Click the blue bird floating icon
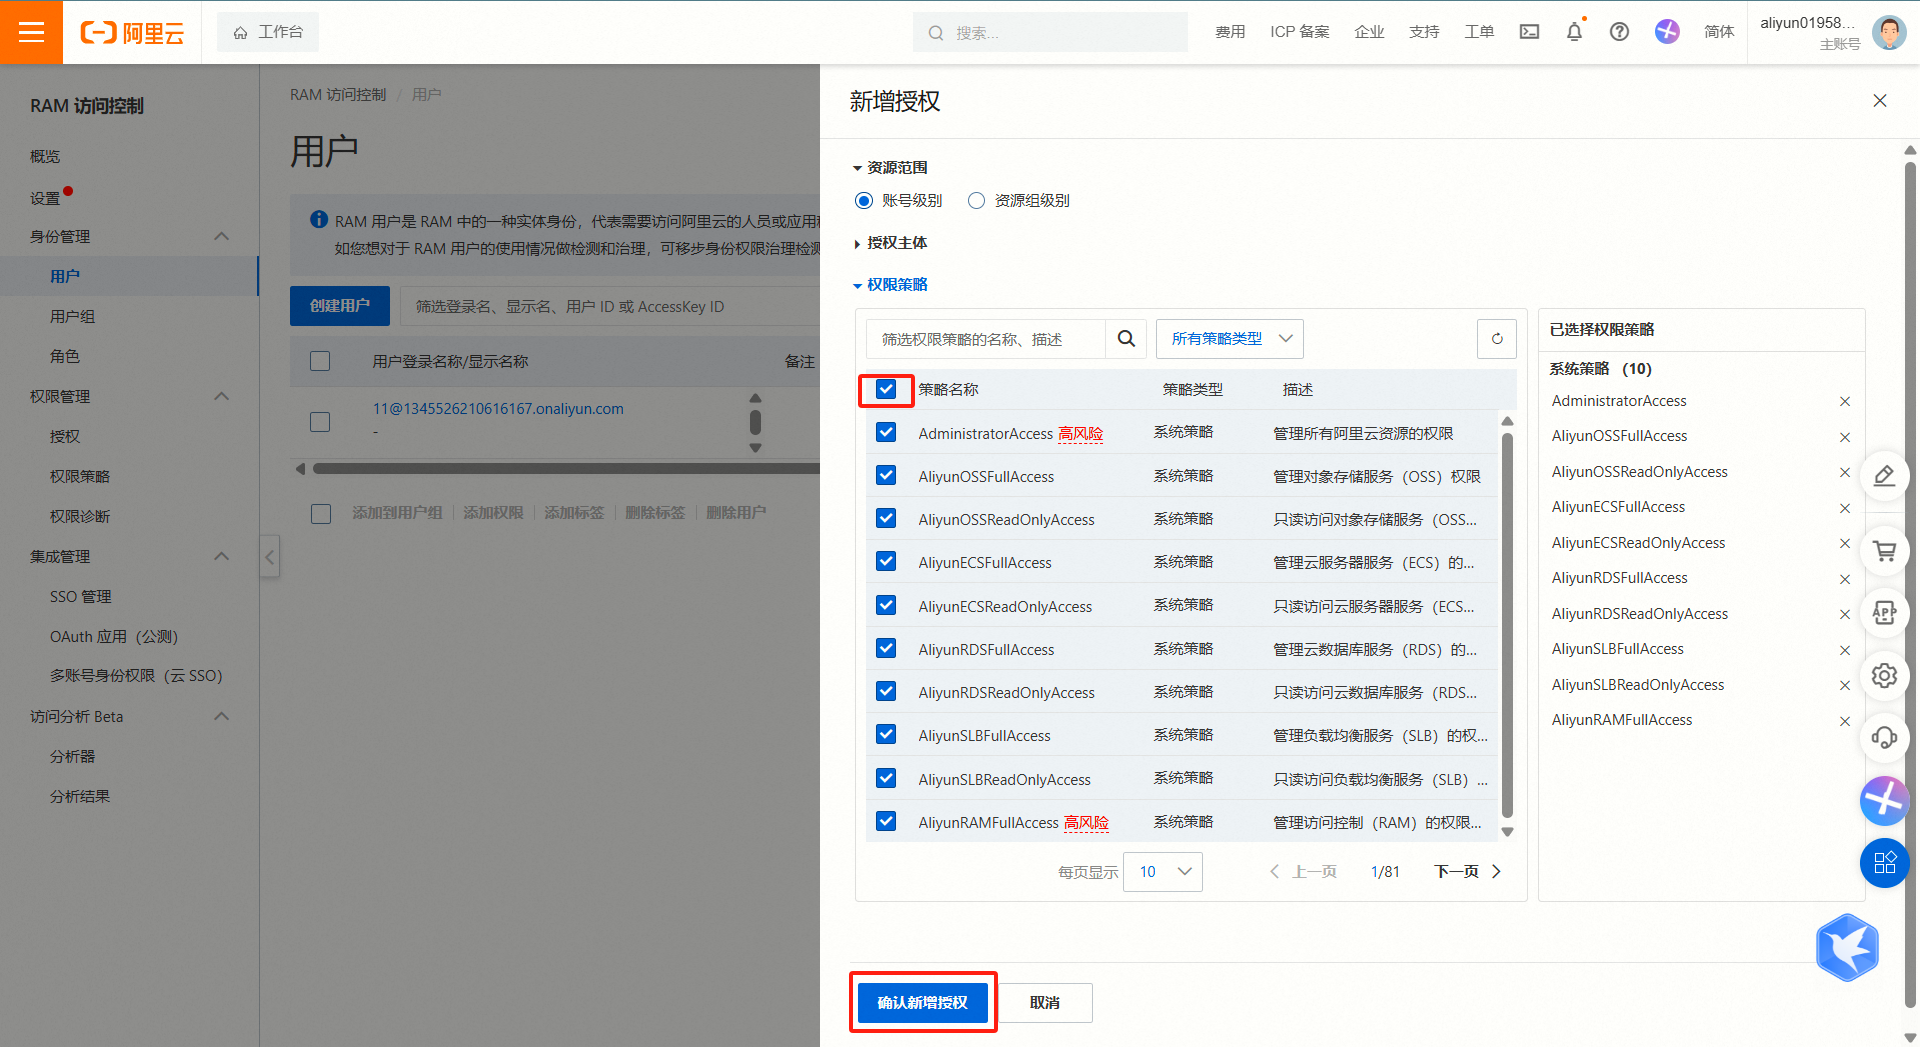This screenshot has height=1047, width=1920. pyautogui.click(x=1847, y=947)
